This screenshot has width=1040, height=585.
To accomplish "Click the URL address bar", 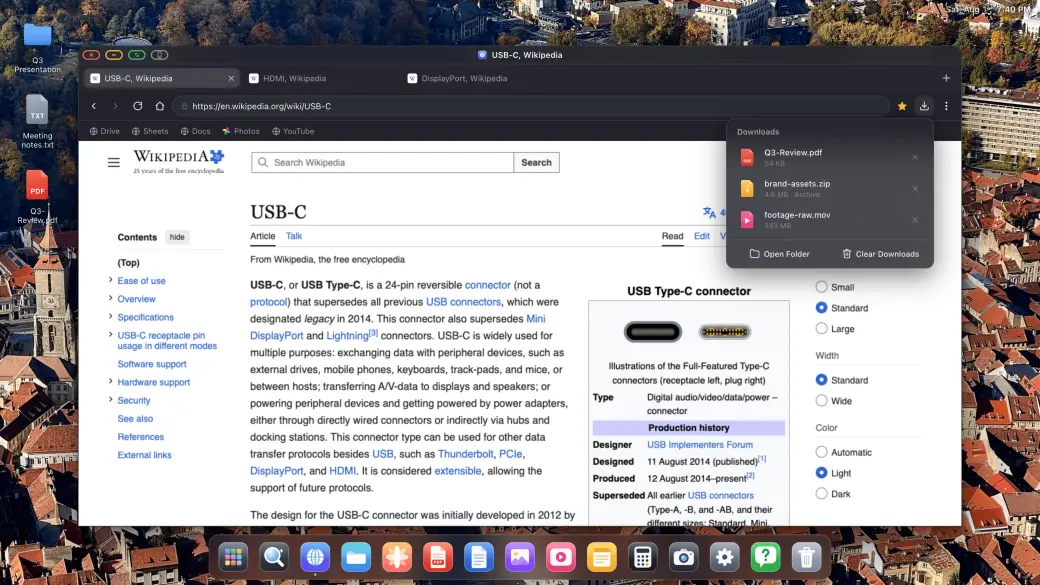I will [x=531, y=106].
